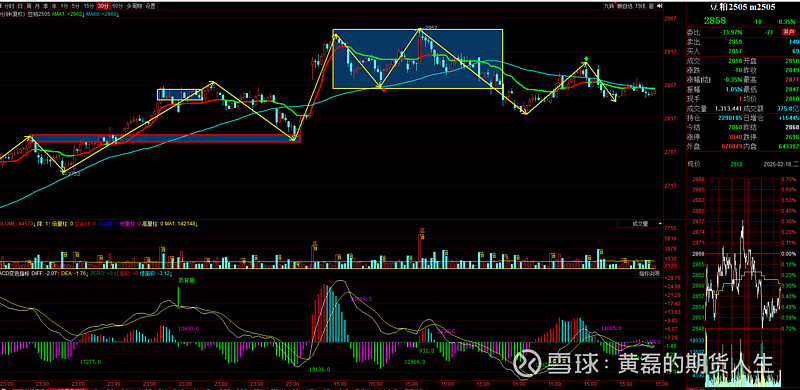
Task: Click the tallest volume bar marker
Action: coord(422,230)
